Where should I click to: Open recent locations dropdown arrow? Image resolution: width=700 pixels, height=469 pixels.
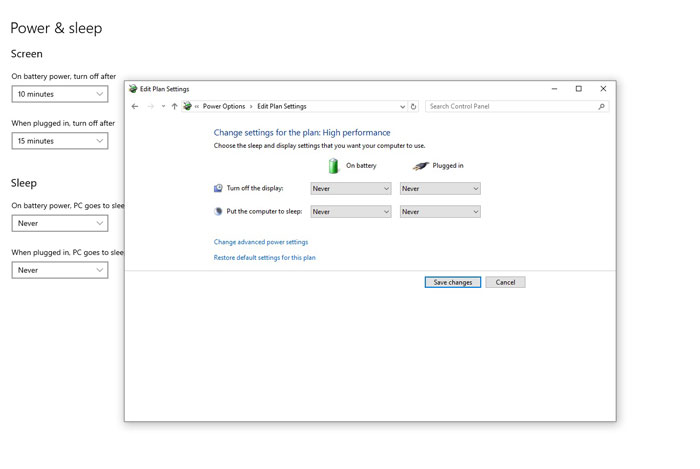click(163, 106)
